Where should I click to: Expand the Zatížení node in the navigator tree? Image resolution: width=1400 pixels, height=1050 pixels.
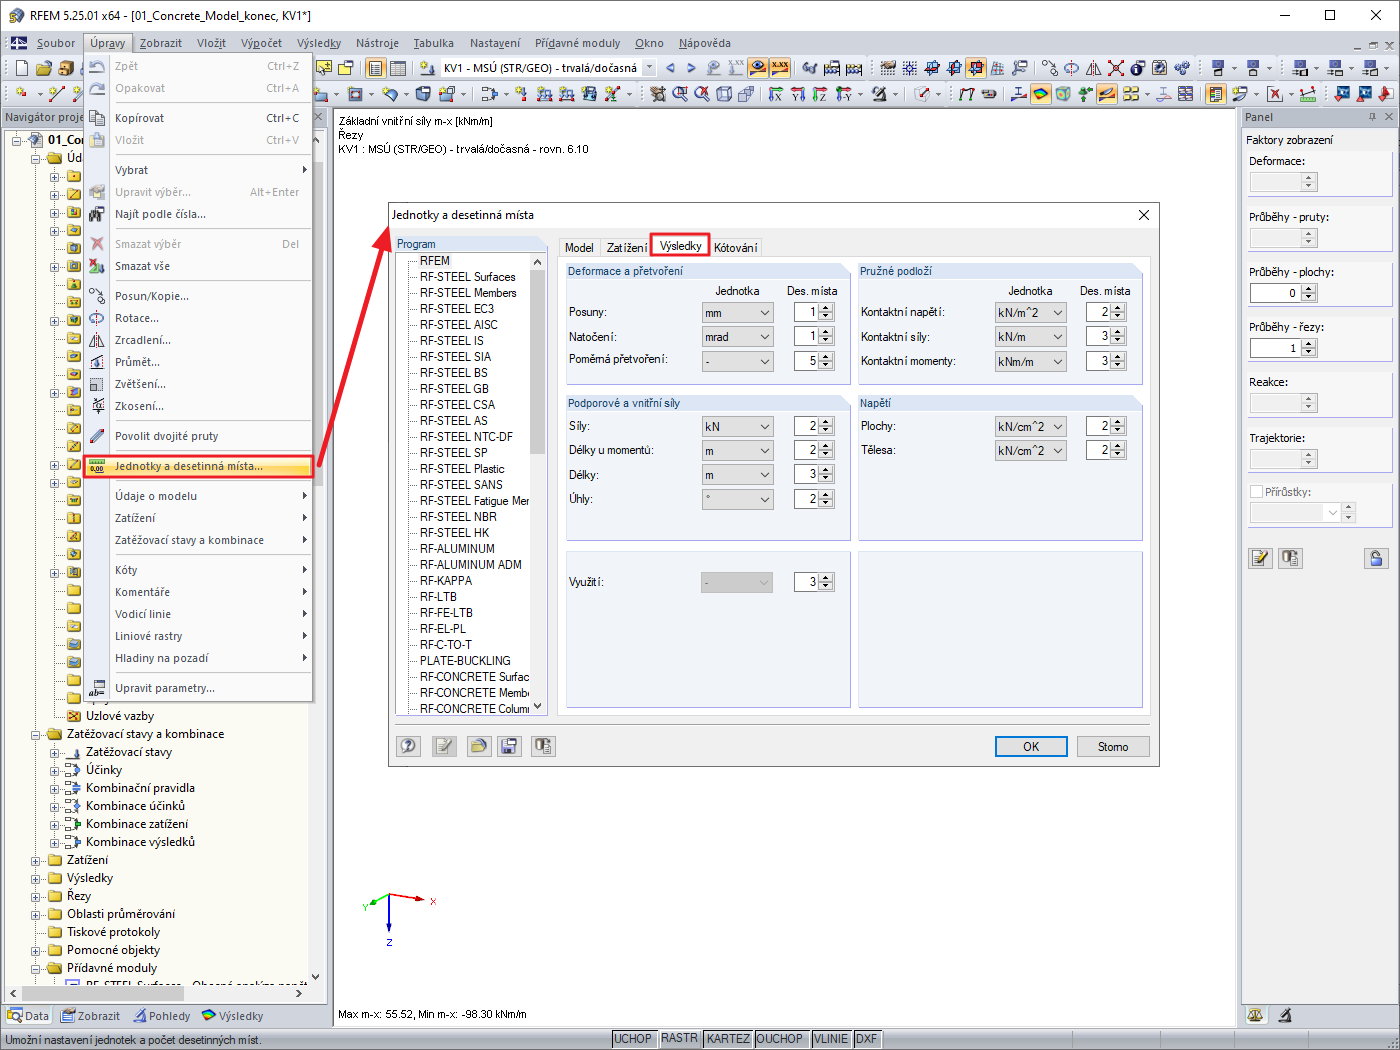(36, 860)
